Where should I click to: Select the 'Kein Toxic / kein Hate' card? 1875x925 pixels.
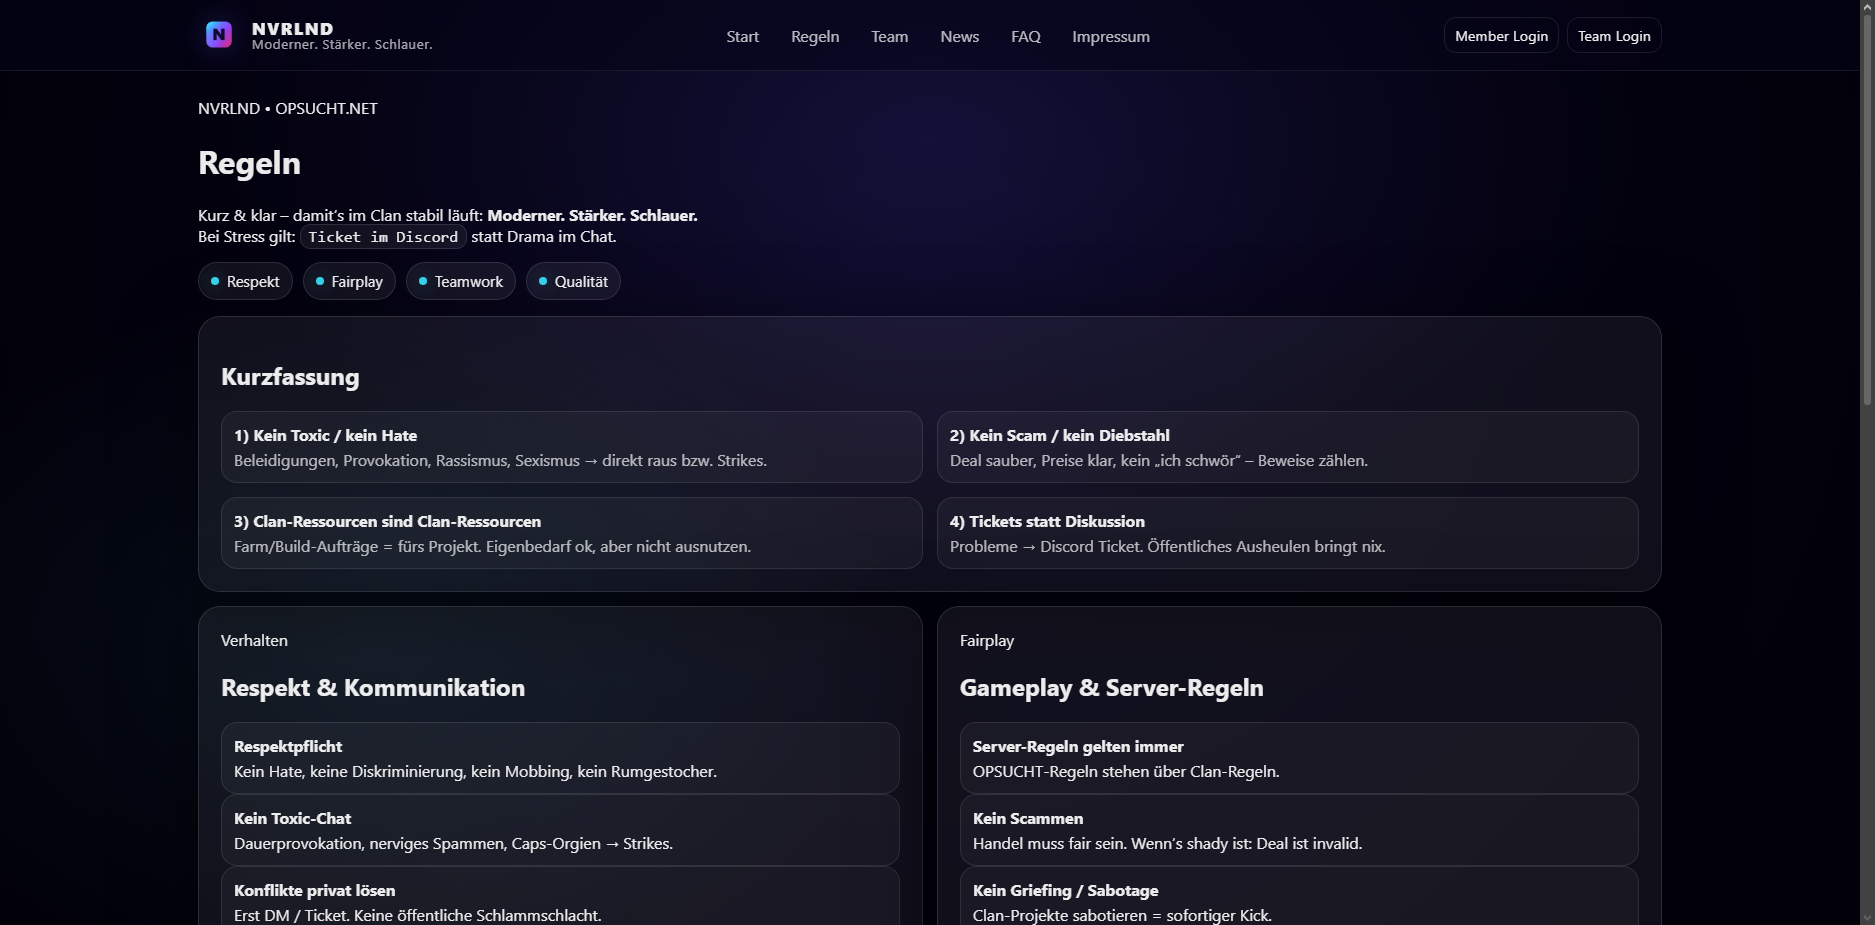(571, 447)
